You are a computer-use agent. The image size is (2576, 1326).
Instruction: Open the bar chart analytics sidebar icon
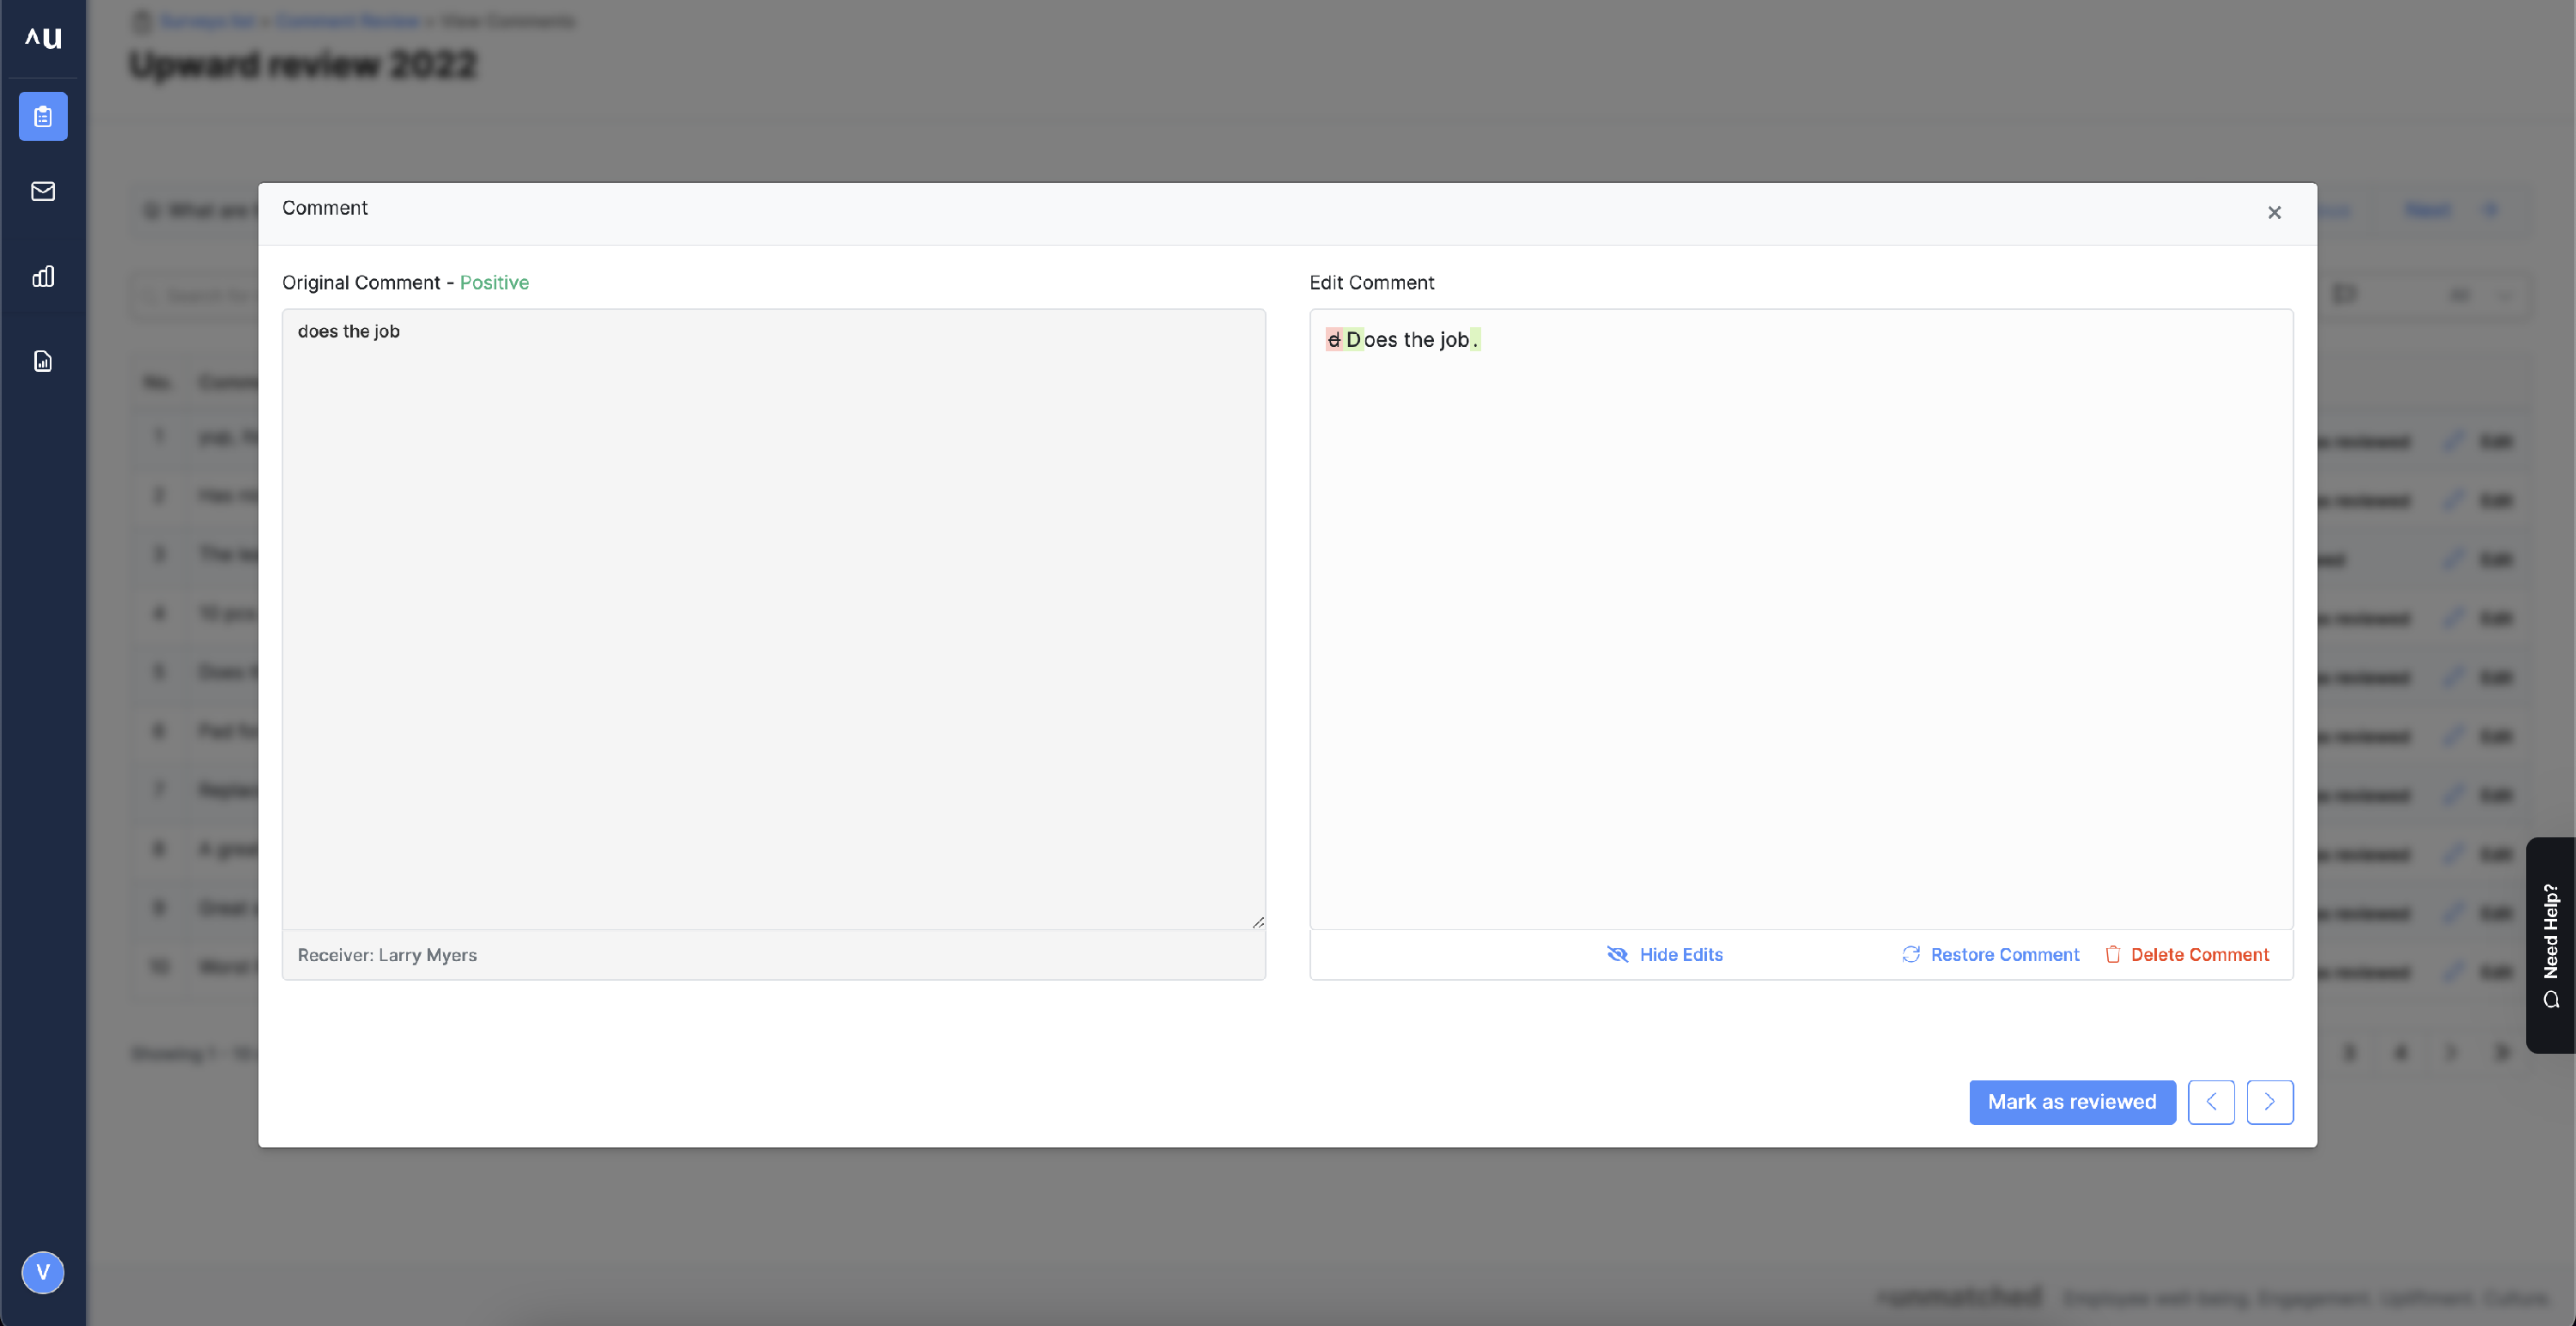click(43, 276)
